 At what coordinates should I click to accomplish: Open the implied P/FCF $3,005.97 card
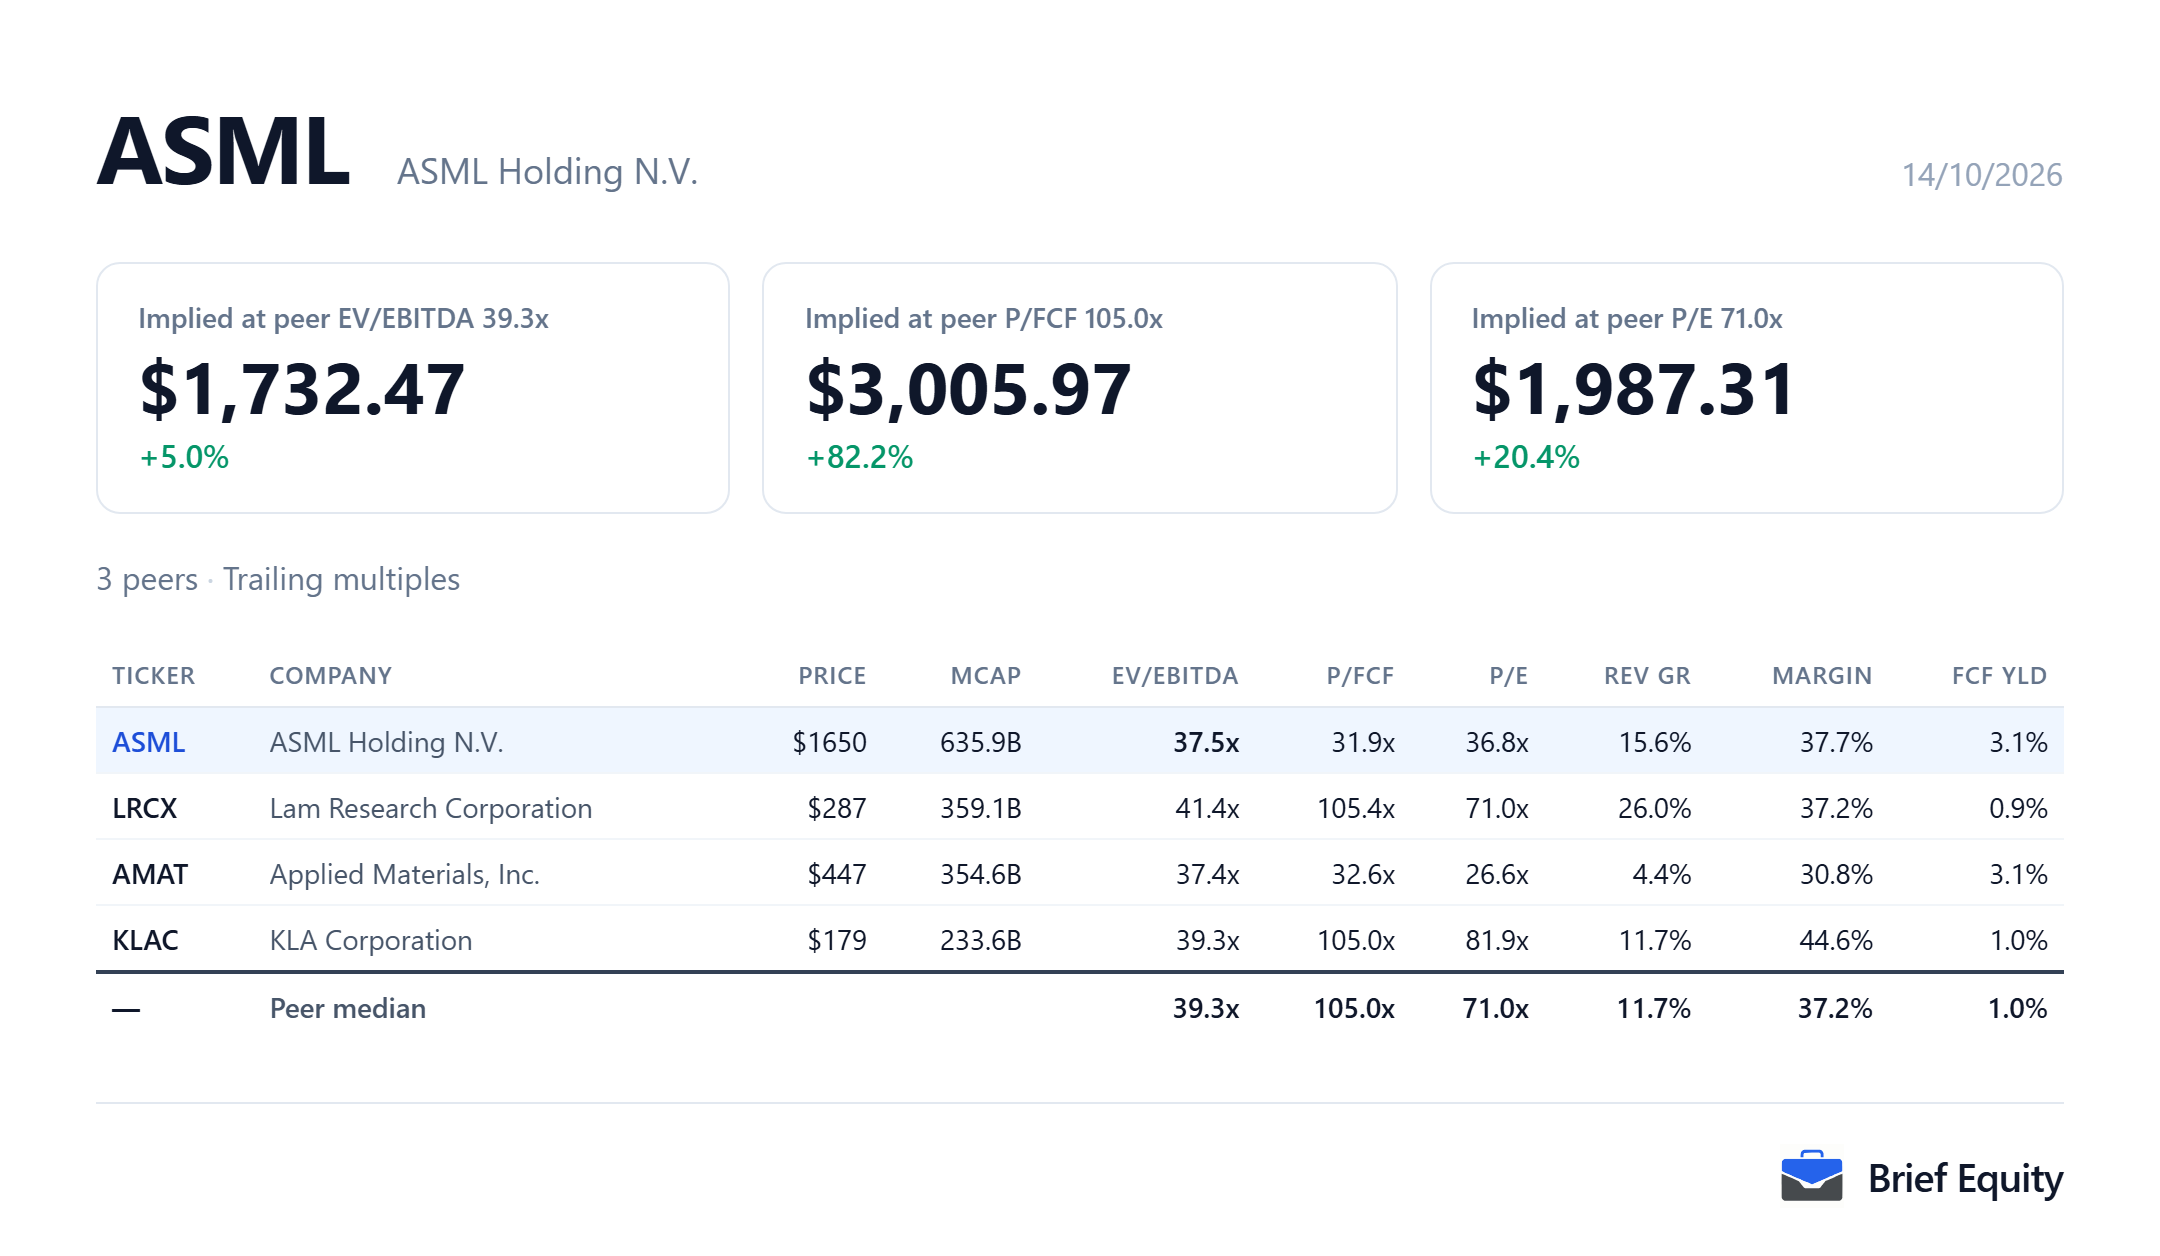click(1079, 388)
